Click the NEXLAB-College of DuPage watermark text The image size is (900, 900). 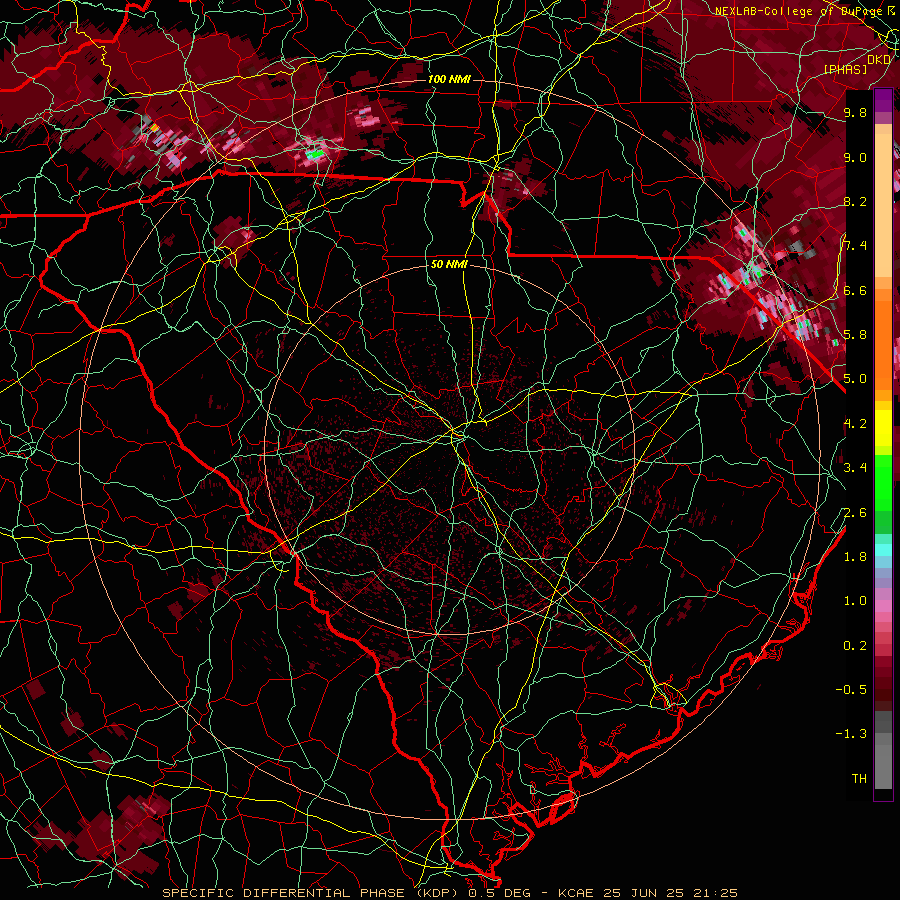coord(798,11)
